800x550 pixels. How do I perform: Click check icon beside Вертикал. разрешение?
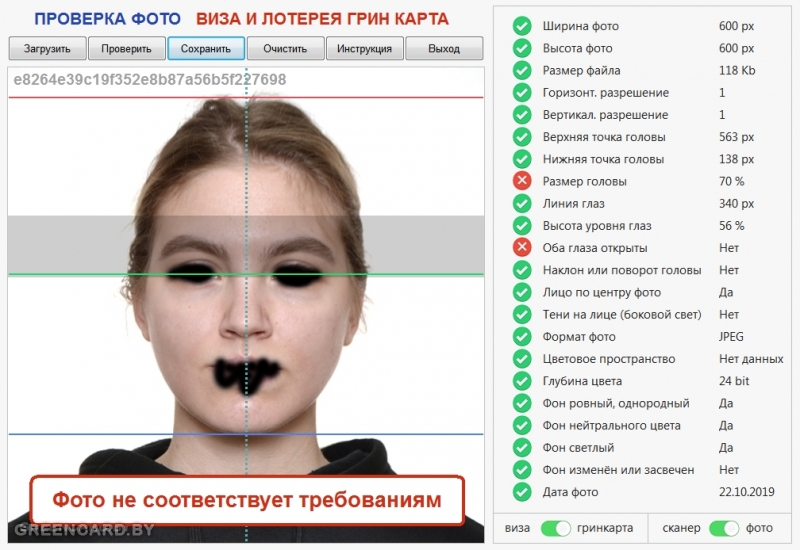point(522,114)
